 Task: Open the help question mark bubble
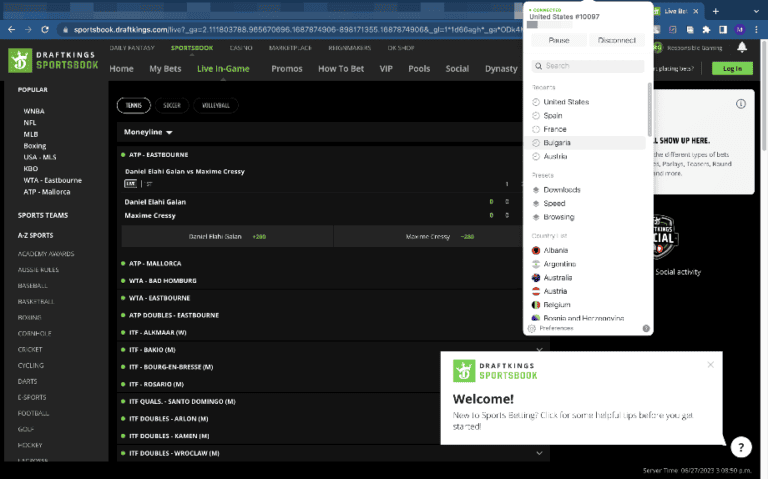[x=740, y=447]
